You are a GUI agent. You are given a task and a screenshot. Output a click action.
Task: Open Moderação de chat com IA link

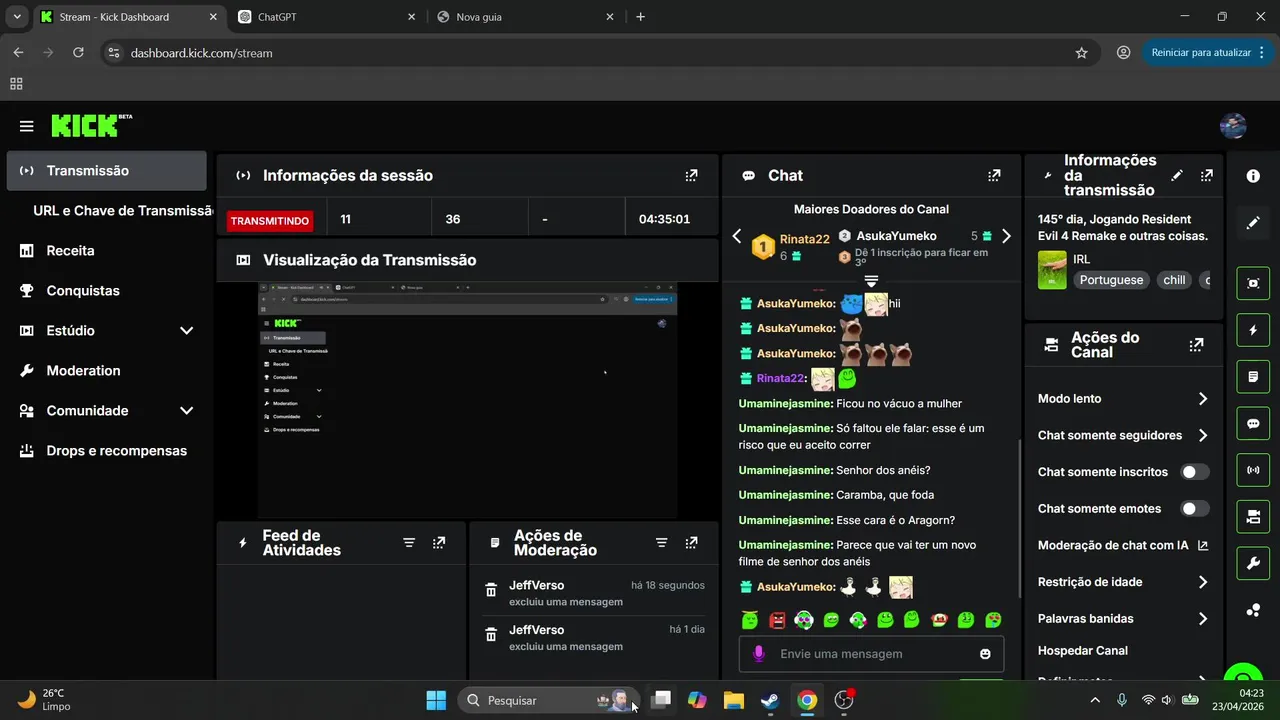tap(1123, 546)
